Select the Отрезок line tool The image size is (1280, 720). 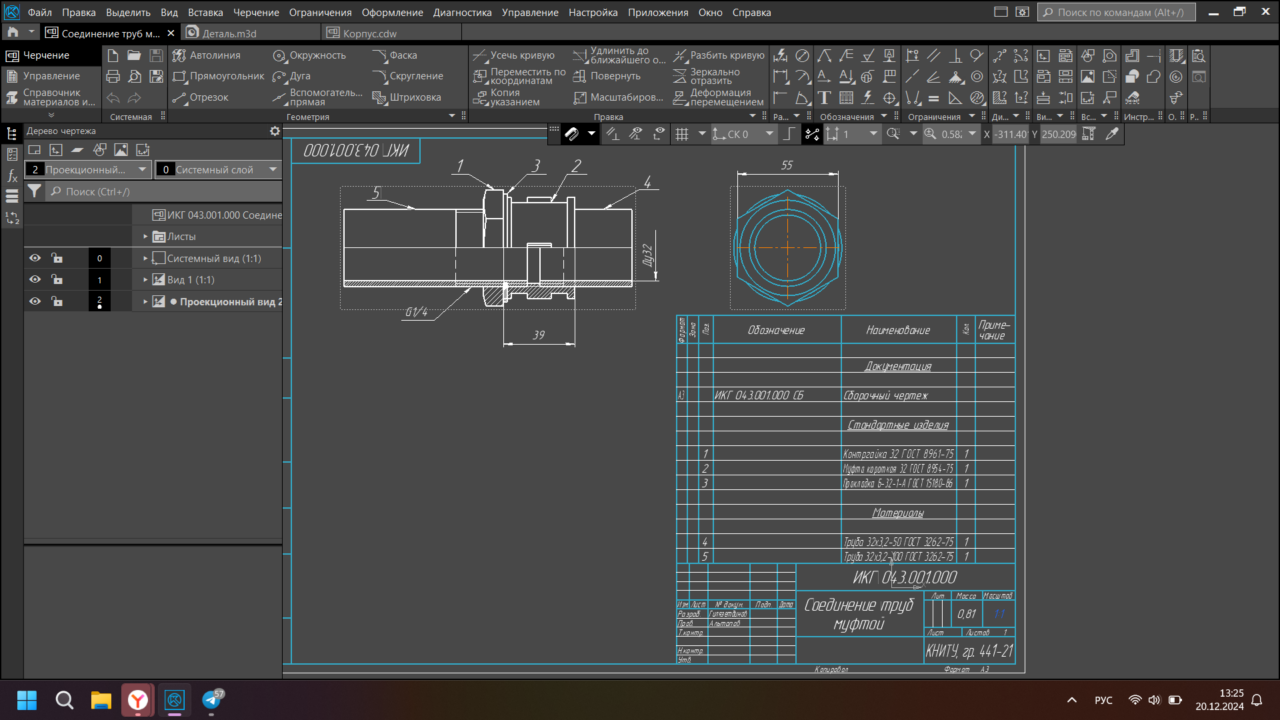(x=200, y=97)
